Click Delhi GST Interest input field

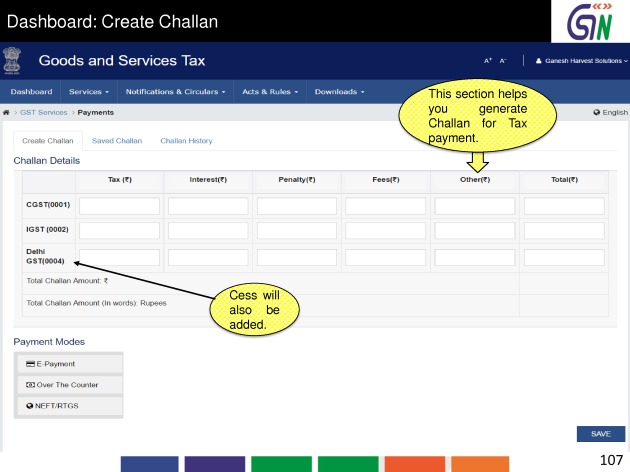point(208,257)
